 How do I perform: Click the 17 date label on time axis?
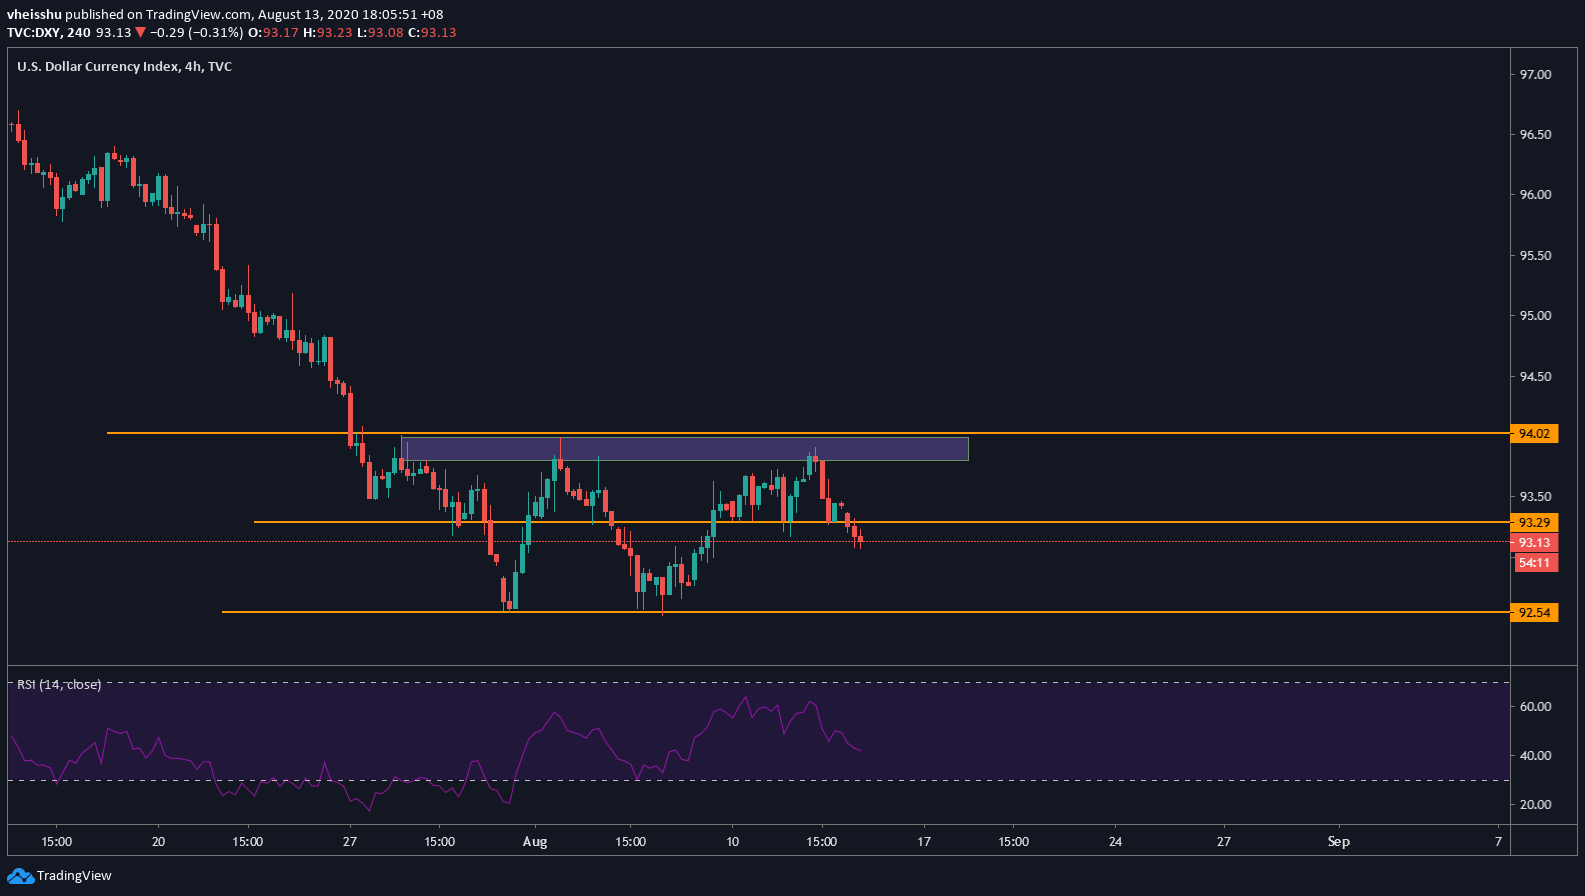(x=923, y=842)
